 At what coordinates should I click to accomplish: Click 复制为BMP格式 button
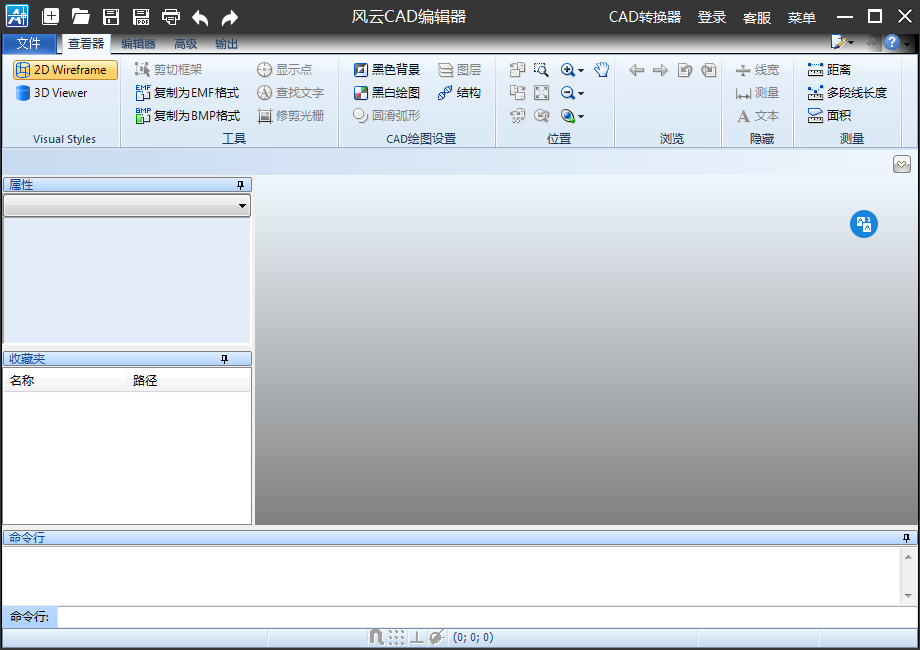coord(188,116)
